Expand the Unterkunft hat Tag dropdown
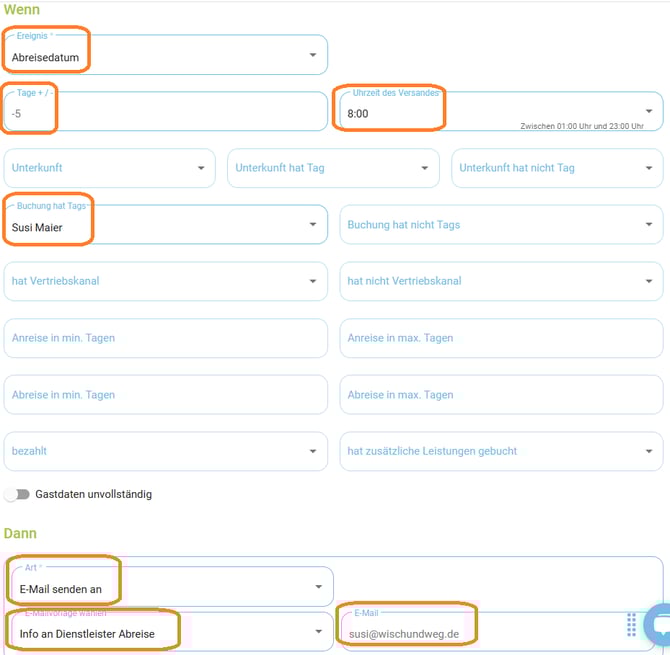This screenshot has height=655, width=670. tap(333, 168)
